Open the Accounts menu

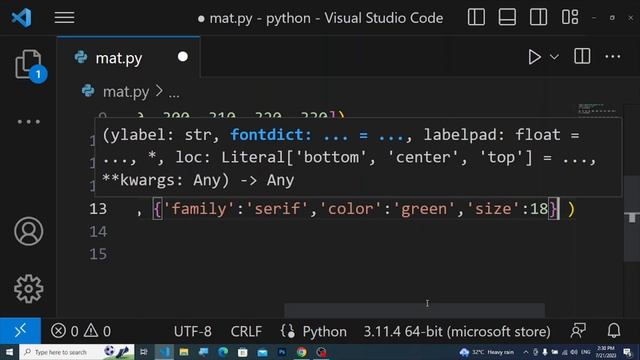pos(29,231)
